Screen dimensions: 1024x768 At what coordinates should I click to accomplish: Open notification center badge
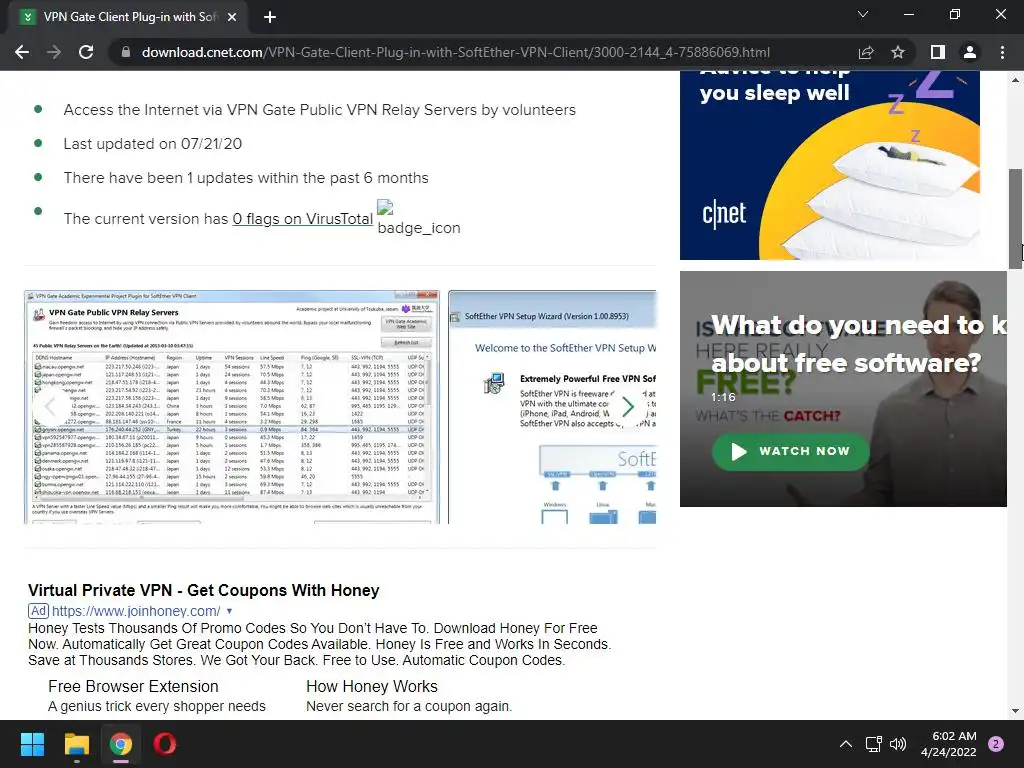[x=996, y=744]
